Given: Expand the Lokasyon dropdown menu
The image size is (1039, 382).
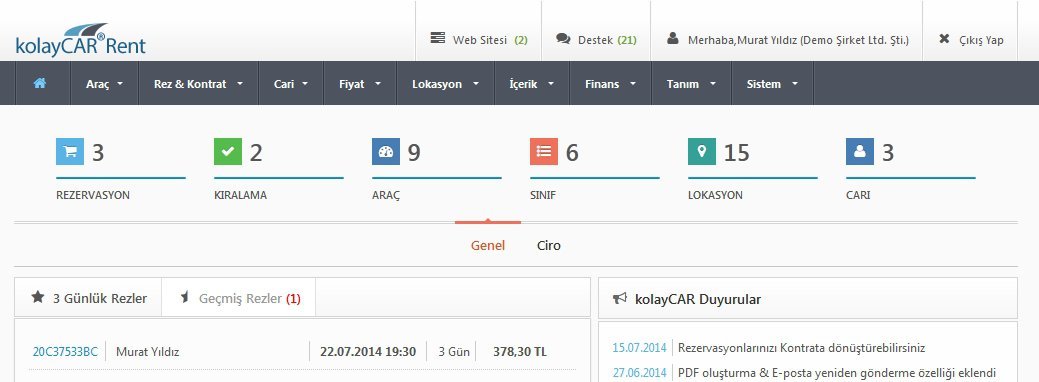Looking at the screenshot, I should 445,84.
